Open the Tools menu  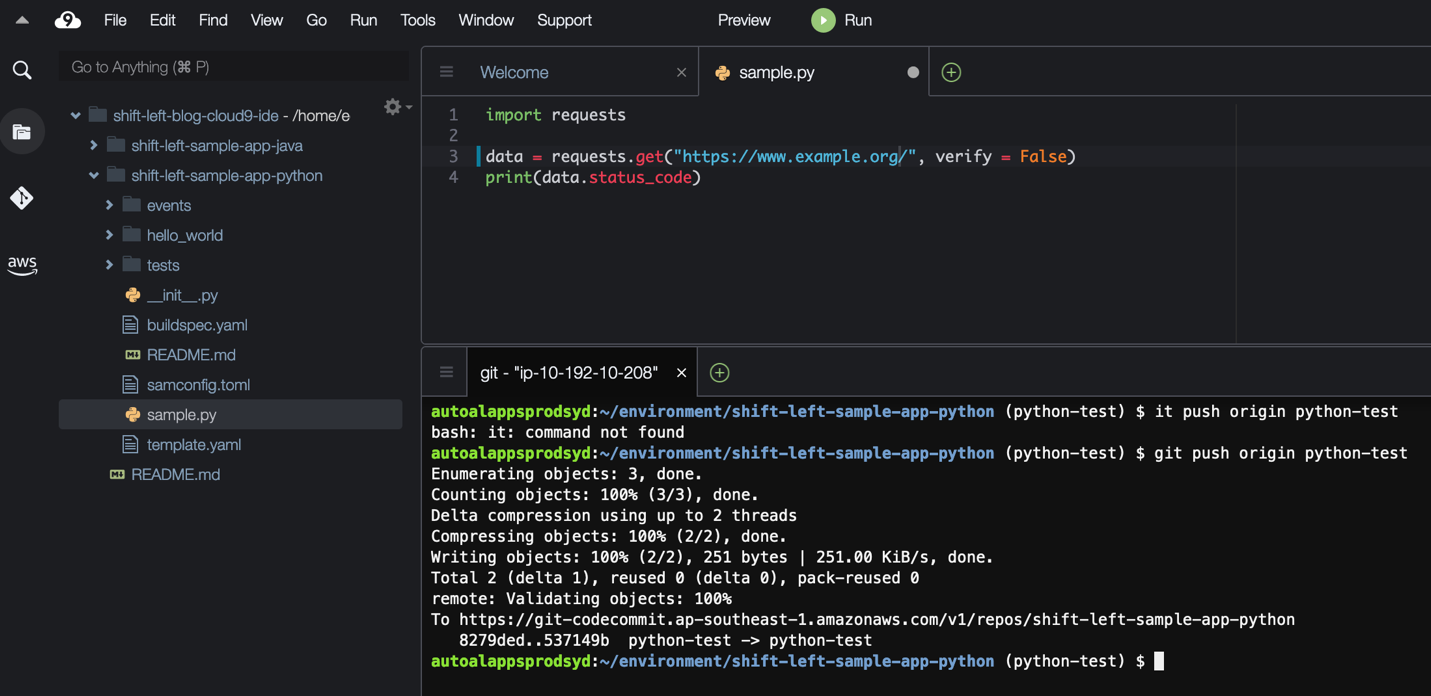(417, 20)
